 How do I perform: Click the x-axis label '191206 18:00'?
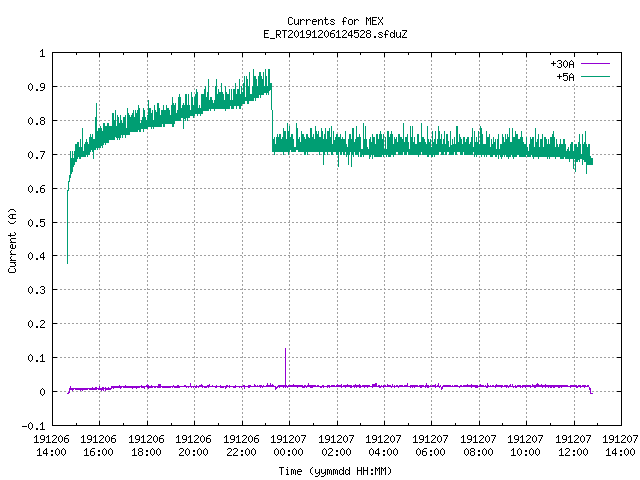146,445
